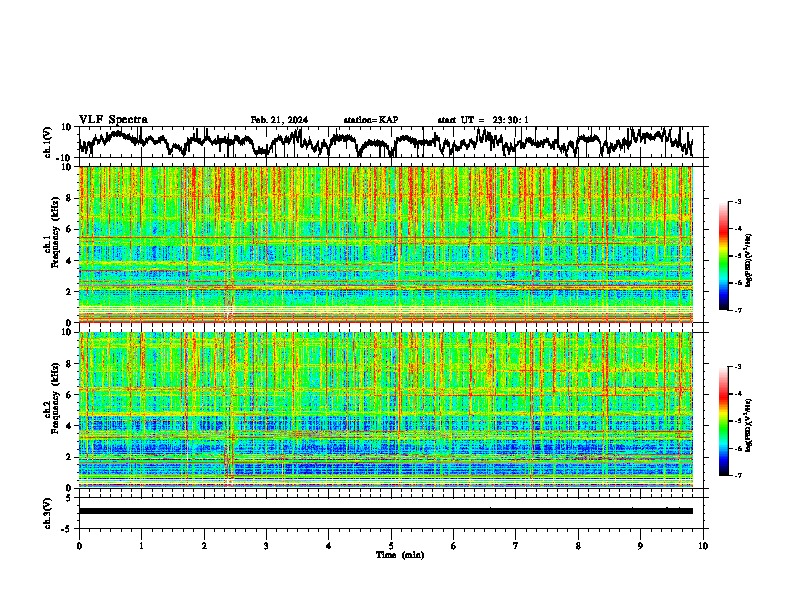Click the 6 kHz tick on ch.2 spectrogram axis

point(70,395)
